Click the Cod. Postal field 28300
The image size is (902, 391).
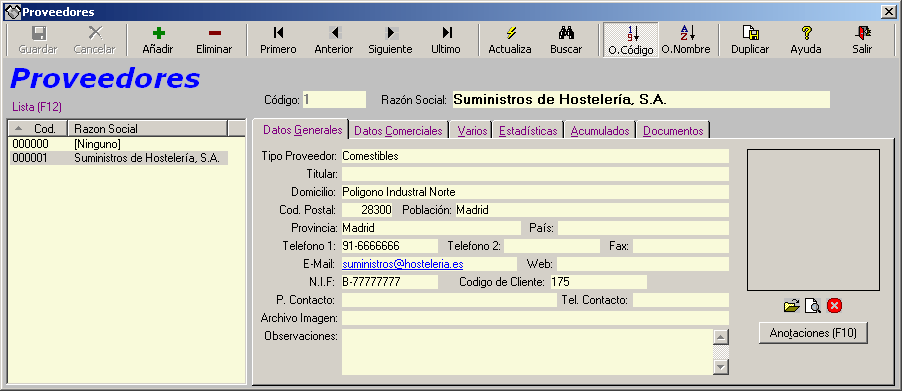tap(367, 210)
